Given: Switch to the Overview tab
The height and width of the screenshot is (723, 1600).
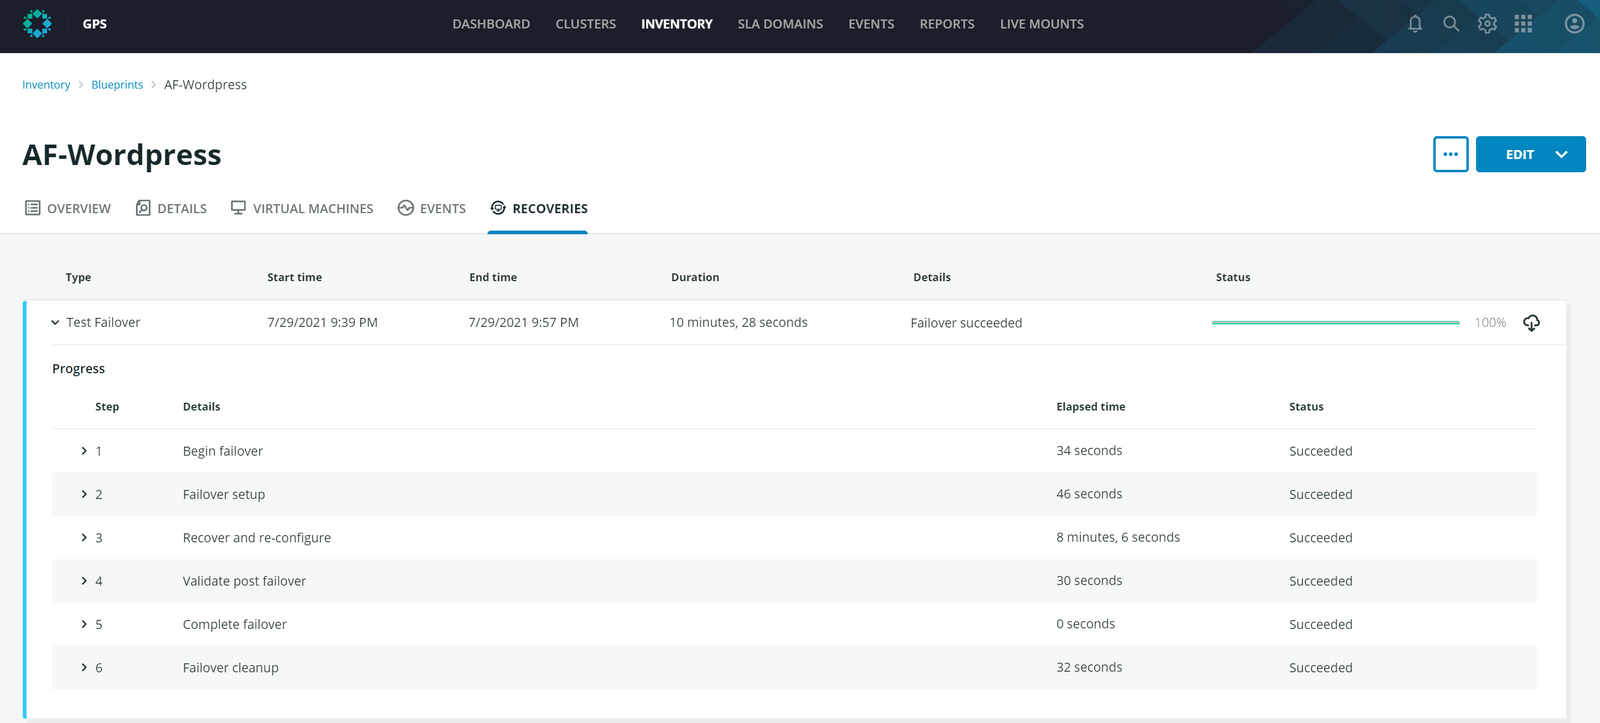Looking at the screenshot, I should pyautogui.click(x=68, y=208).
